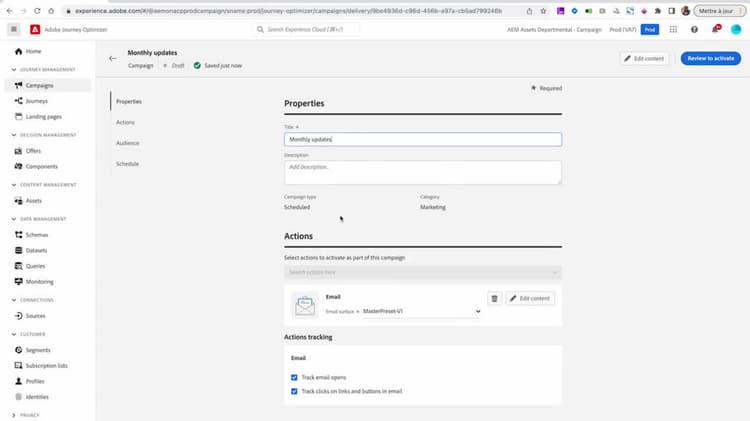The width and height of the screenshot is (750, 421).
Task: Click the Email action envelope thumbnail
Action: click(x=305, y=306)
